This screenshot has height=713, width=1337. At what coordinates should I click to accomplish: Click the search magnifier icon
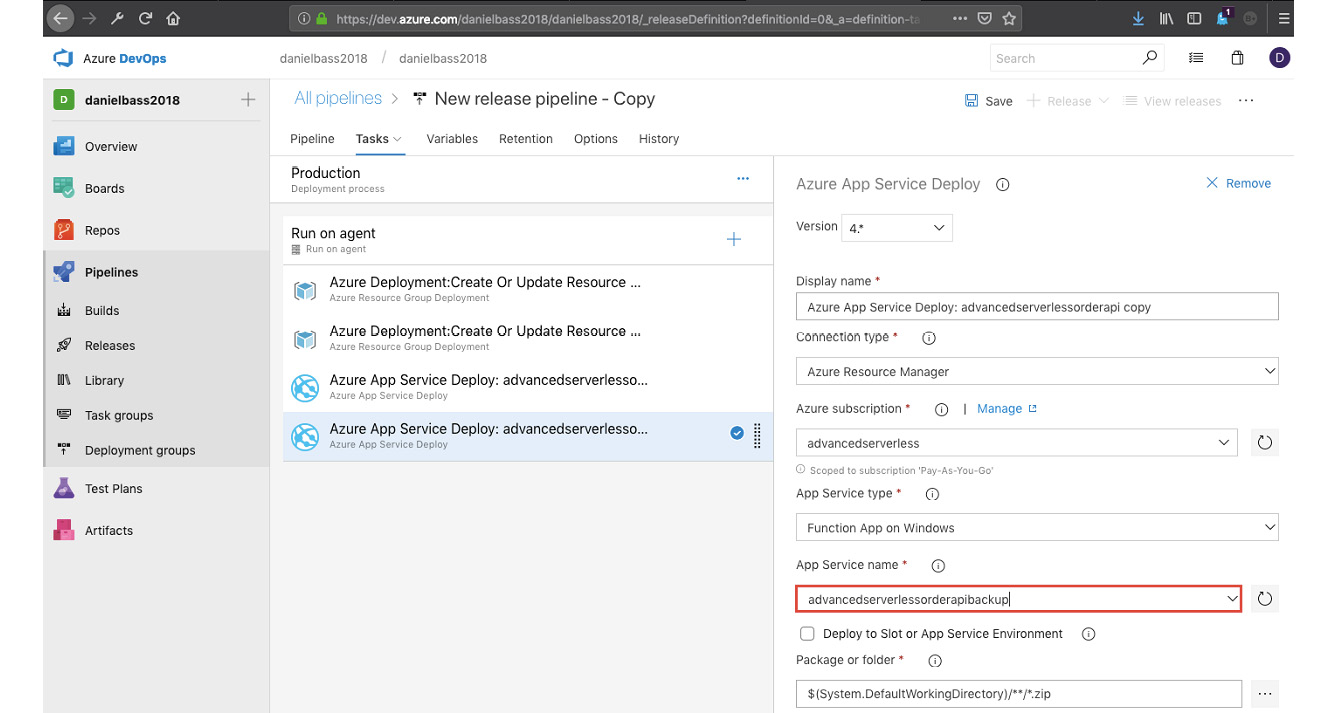1149,58
